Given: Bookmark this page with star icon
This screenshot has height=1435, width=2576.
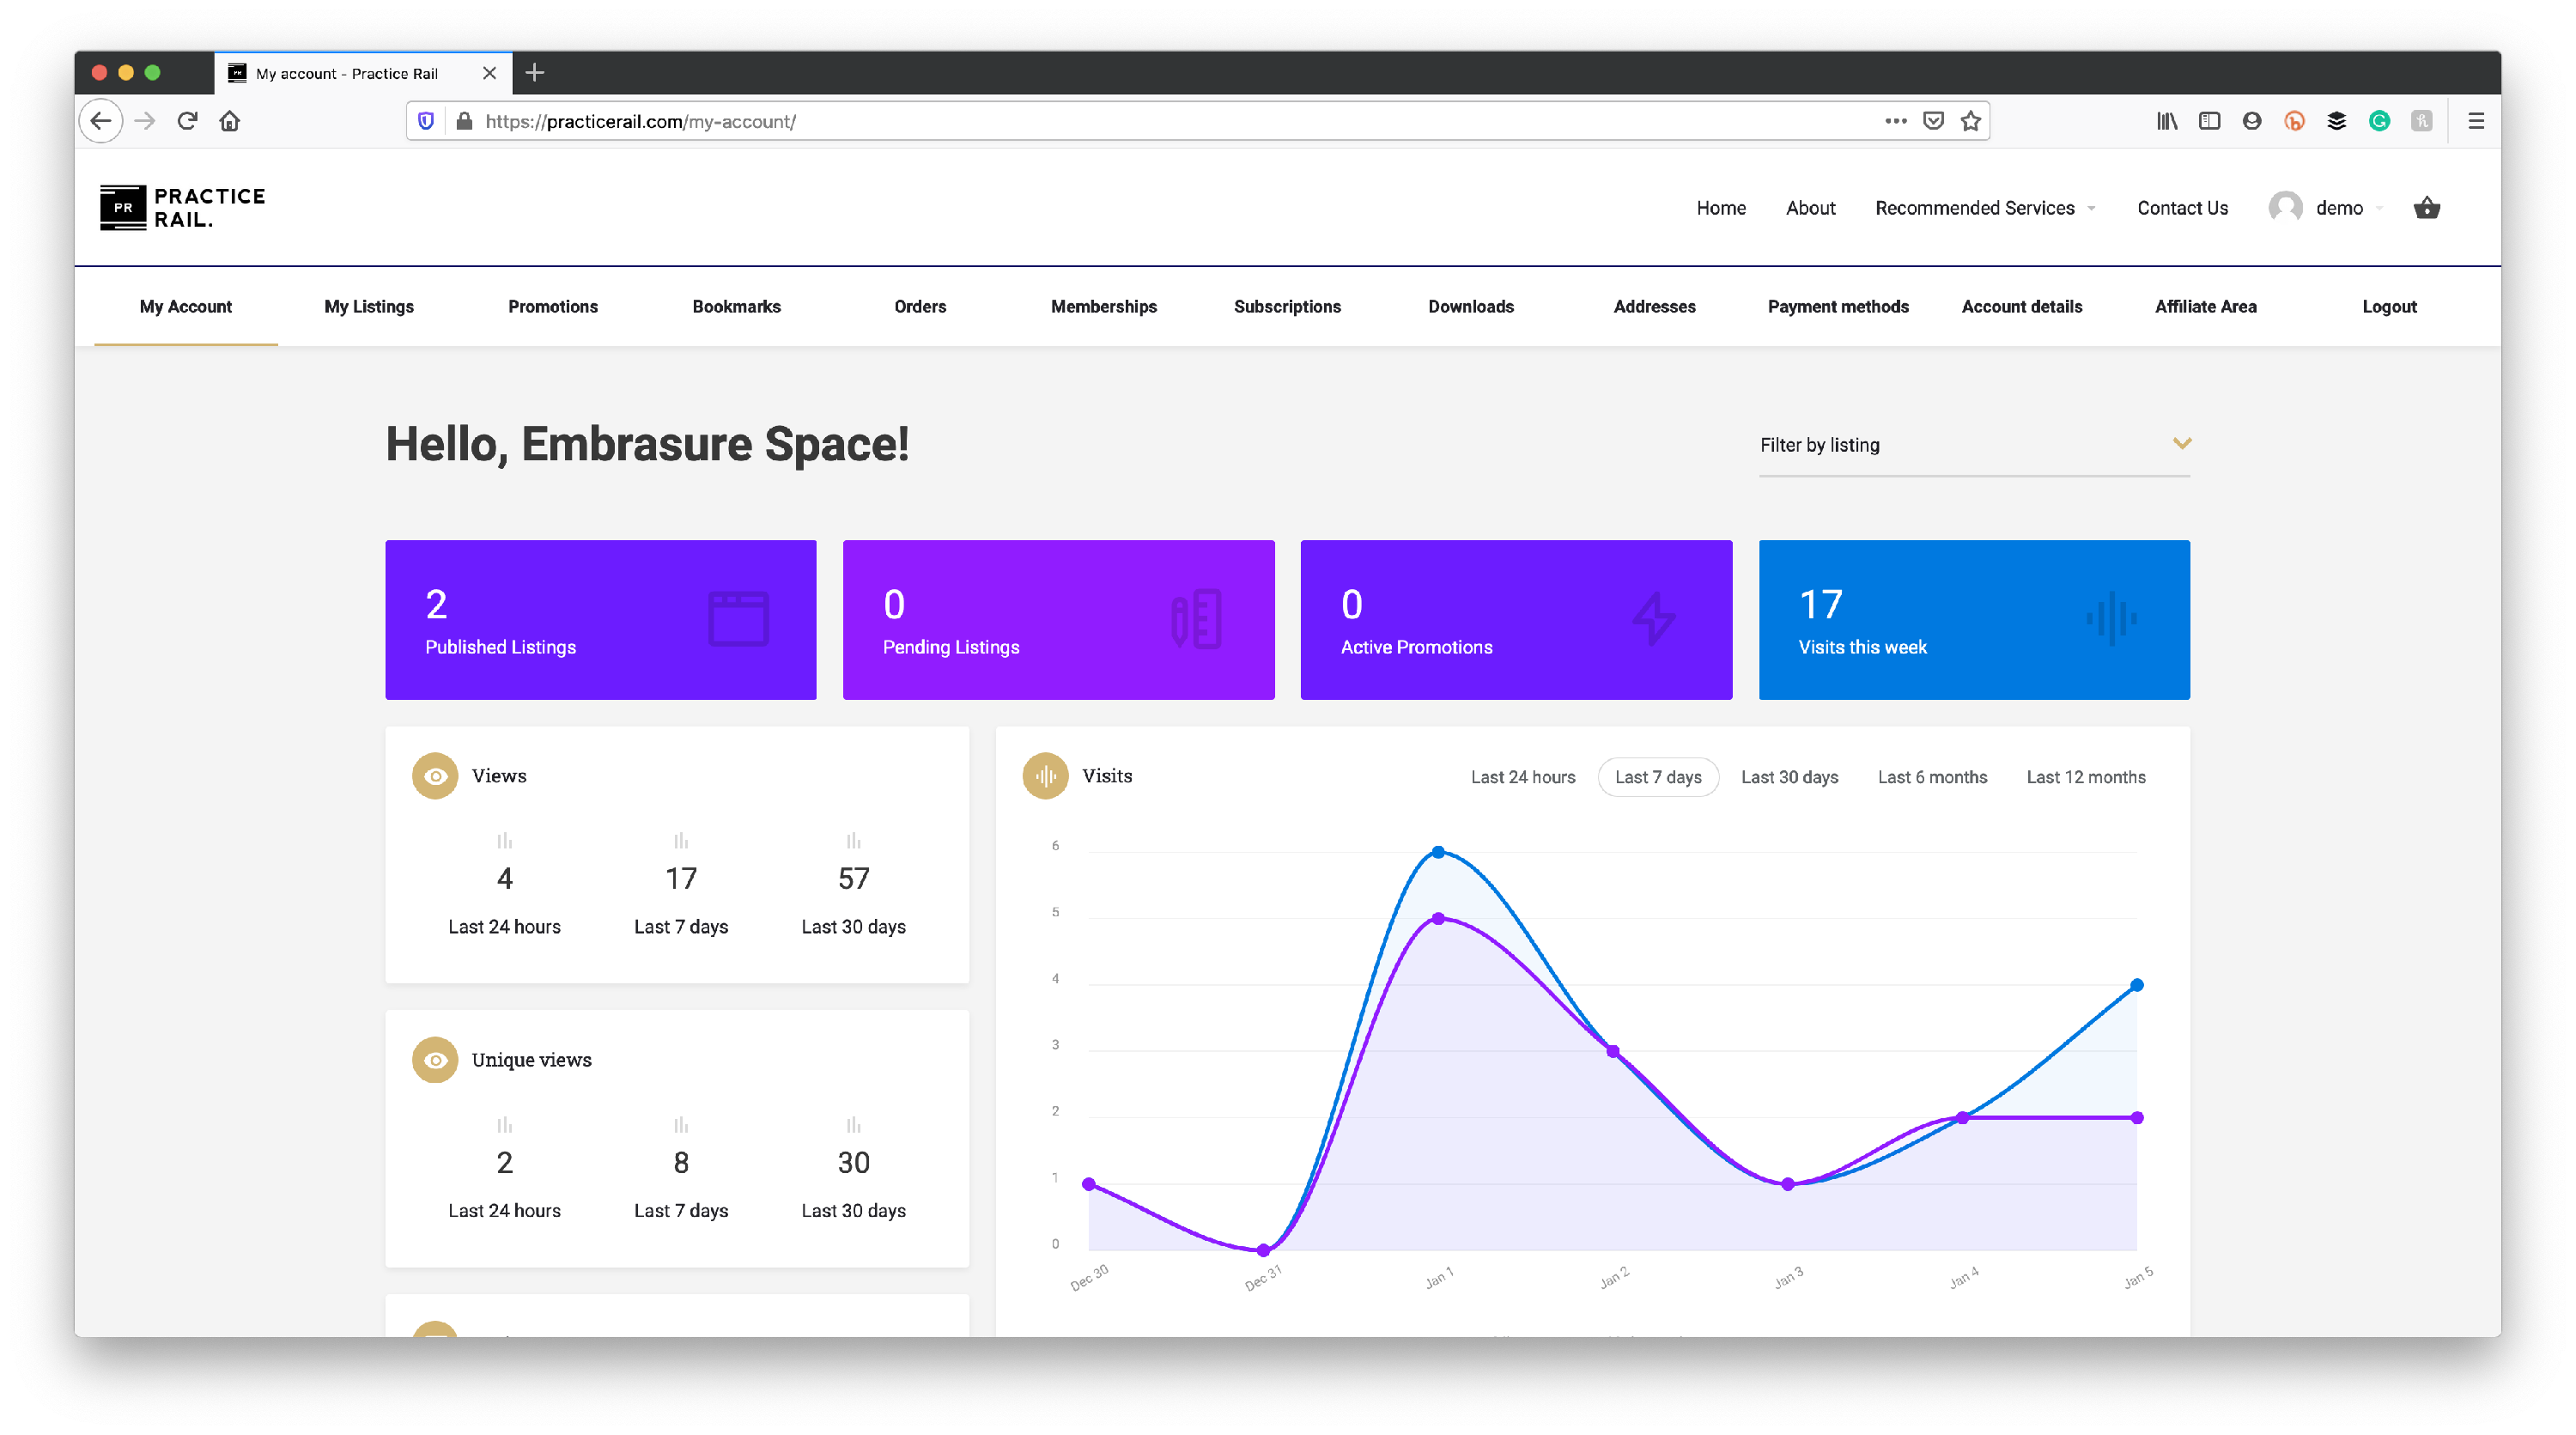Looking at the screenshot, I should (x=1970, y=121).
